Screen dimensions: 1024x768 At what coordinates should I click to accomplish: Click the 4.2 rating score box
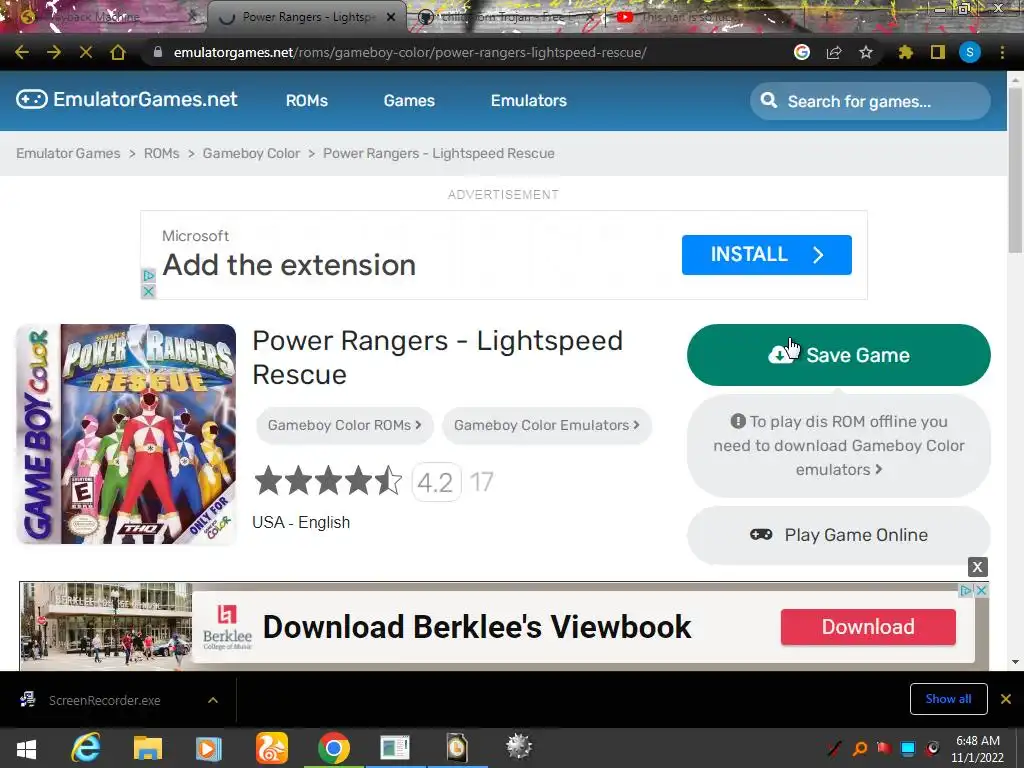tap(436, 483)
